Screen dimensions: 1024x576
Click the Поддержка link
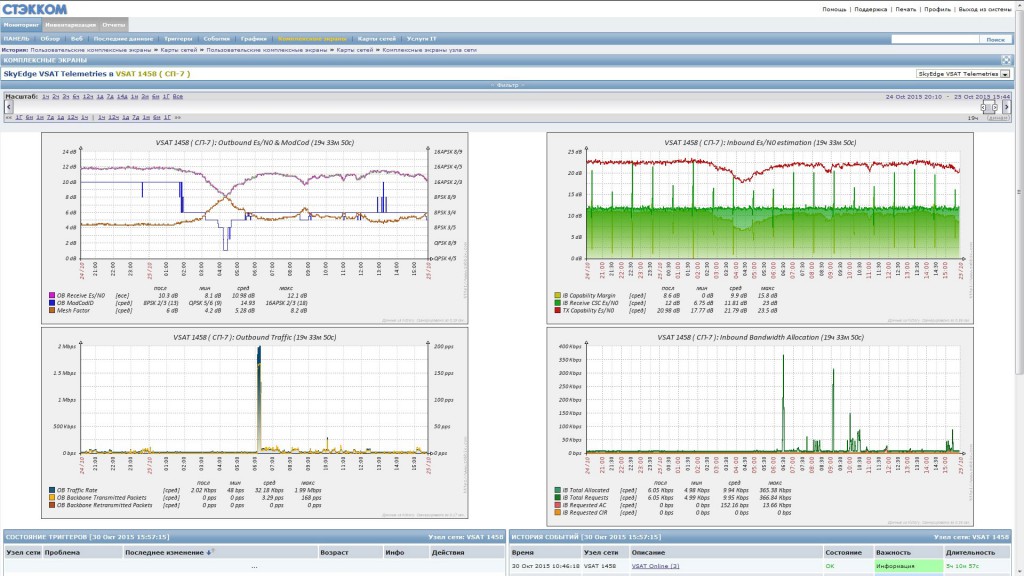coord(871,9)
